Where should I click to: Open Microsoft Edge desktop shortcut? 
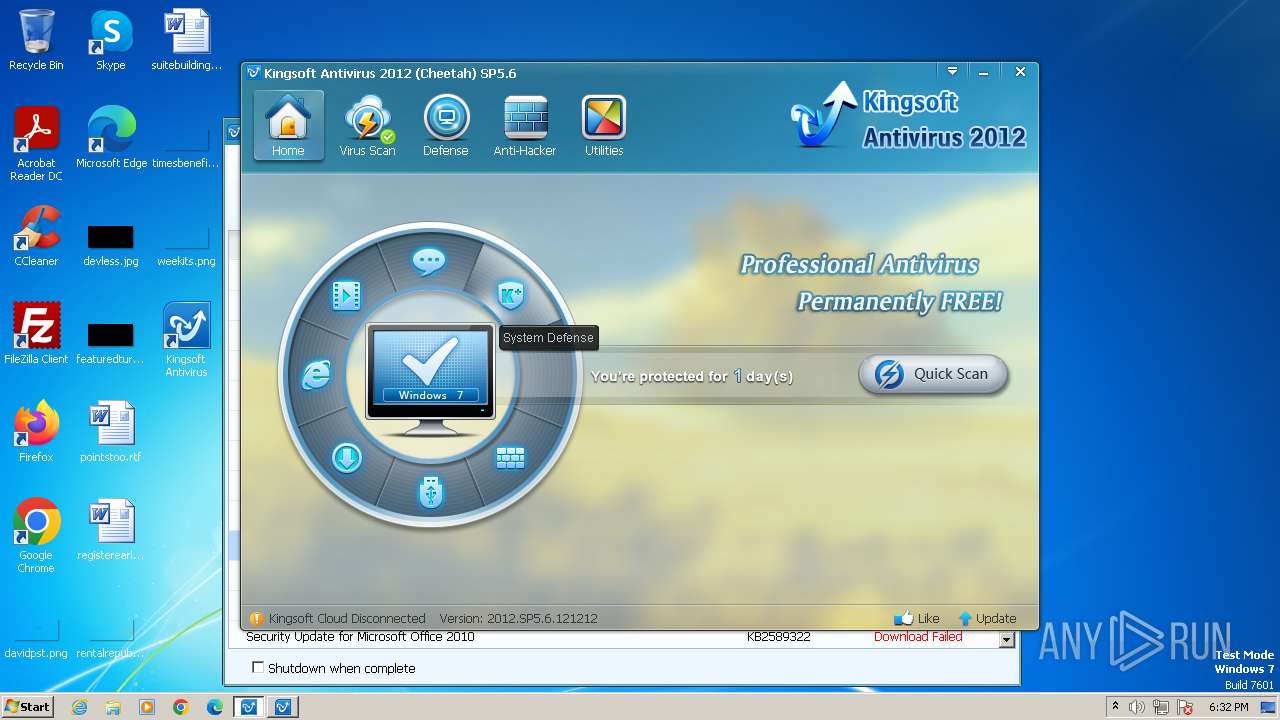click(111, 137)
